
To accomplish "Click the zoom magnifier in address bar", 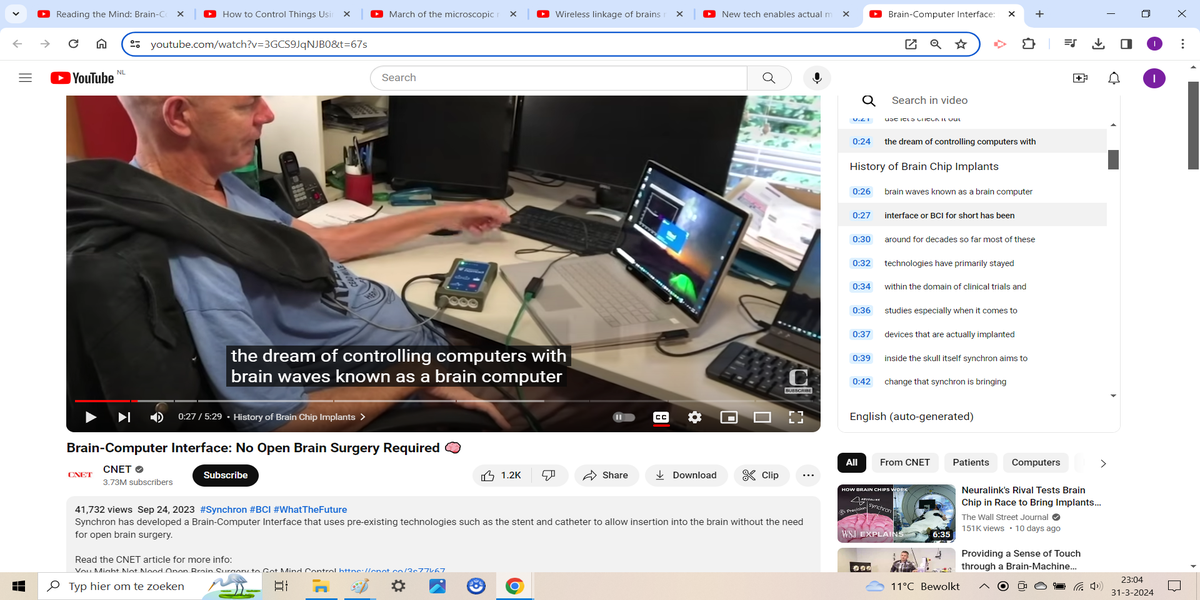I will coord(935,44).
